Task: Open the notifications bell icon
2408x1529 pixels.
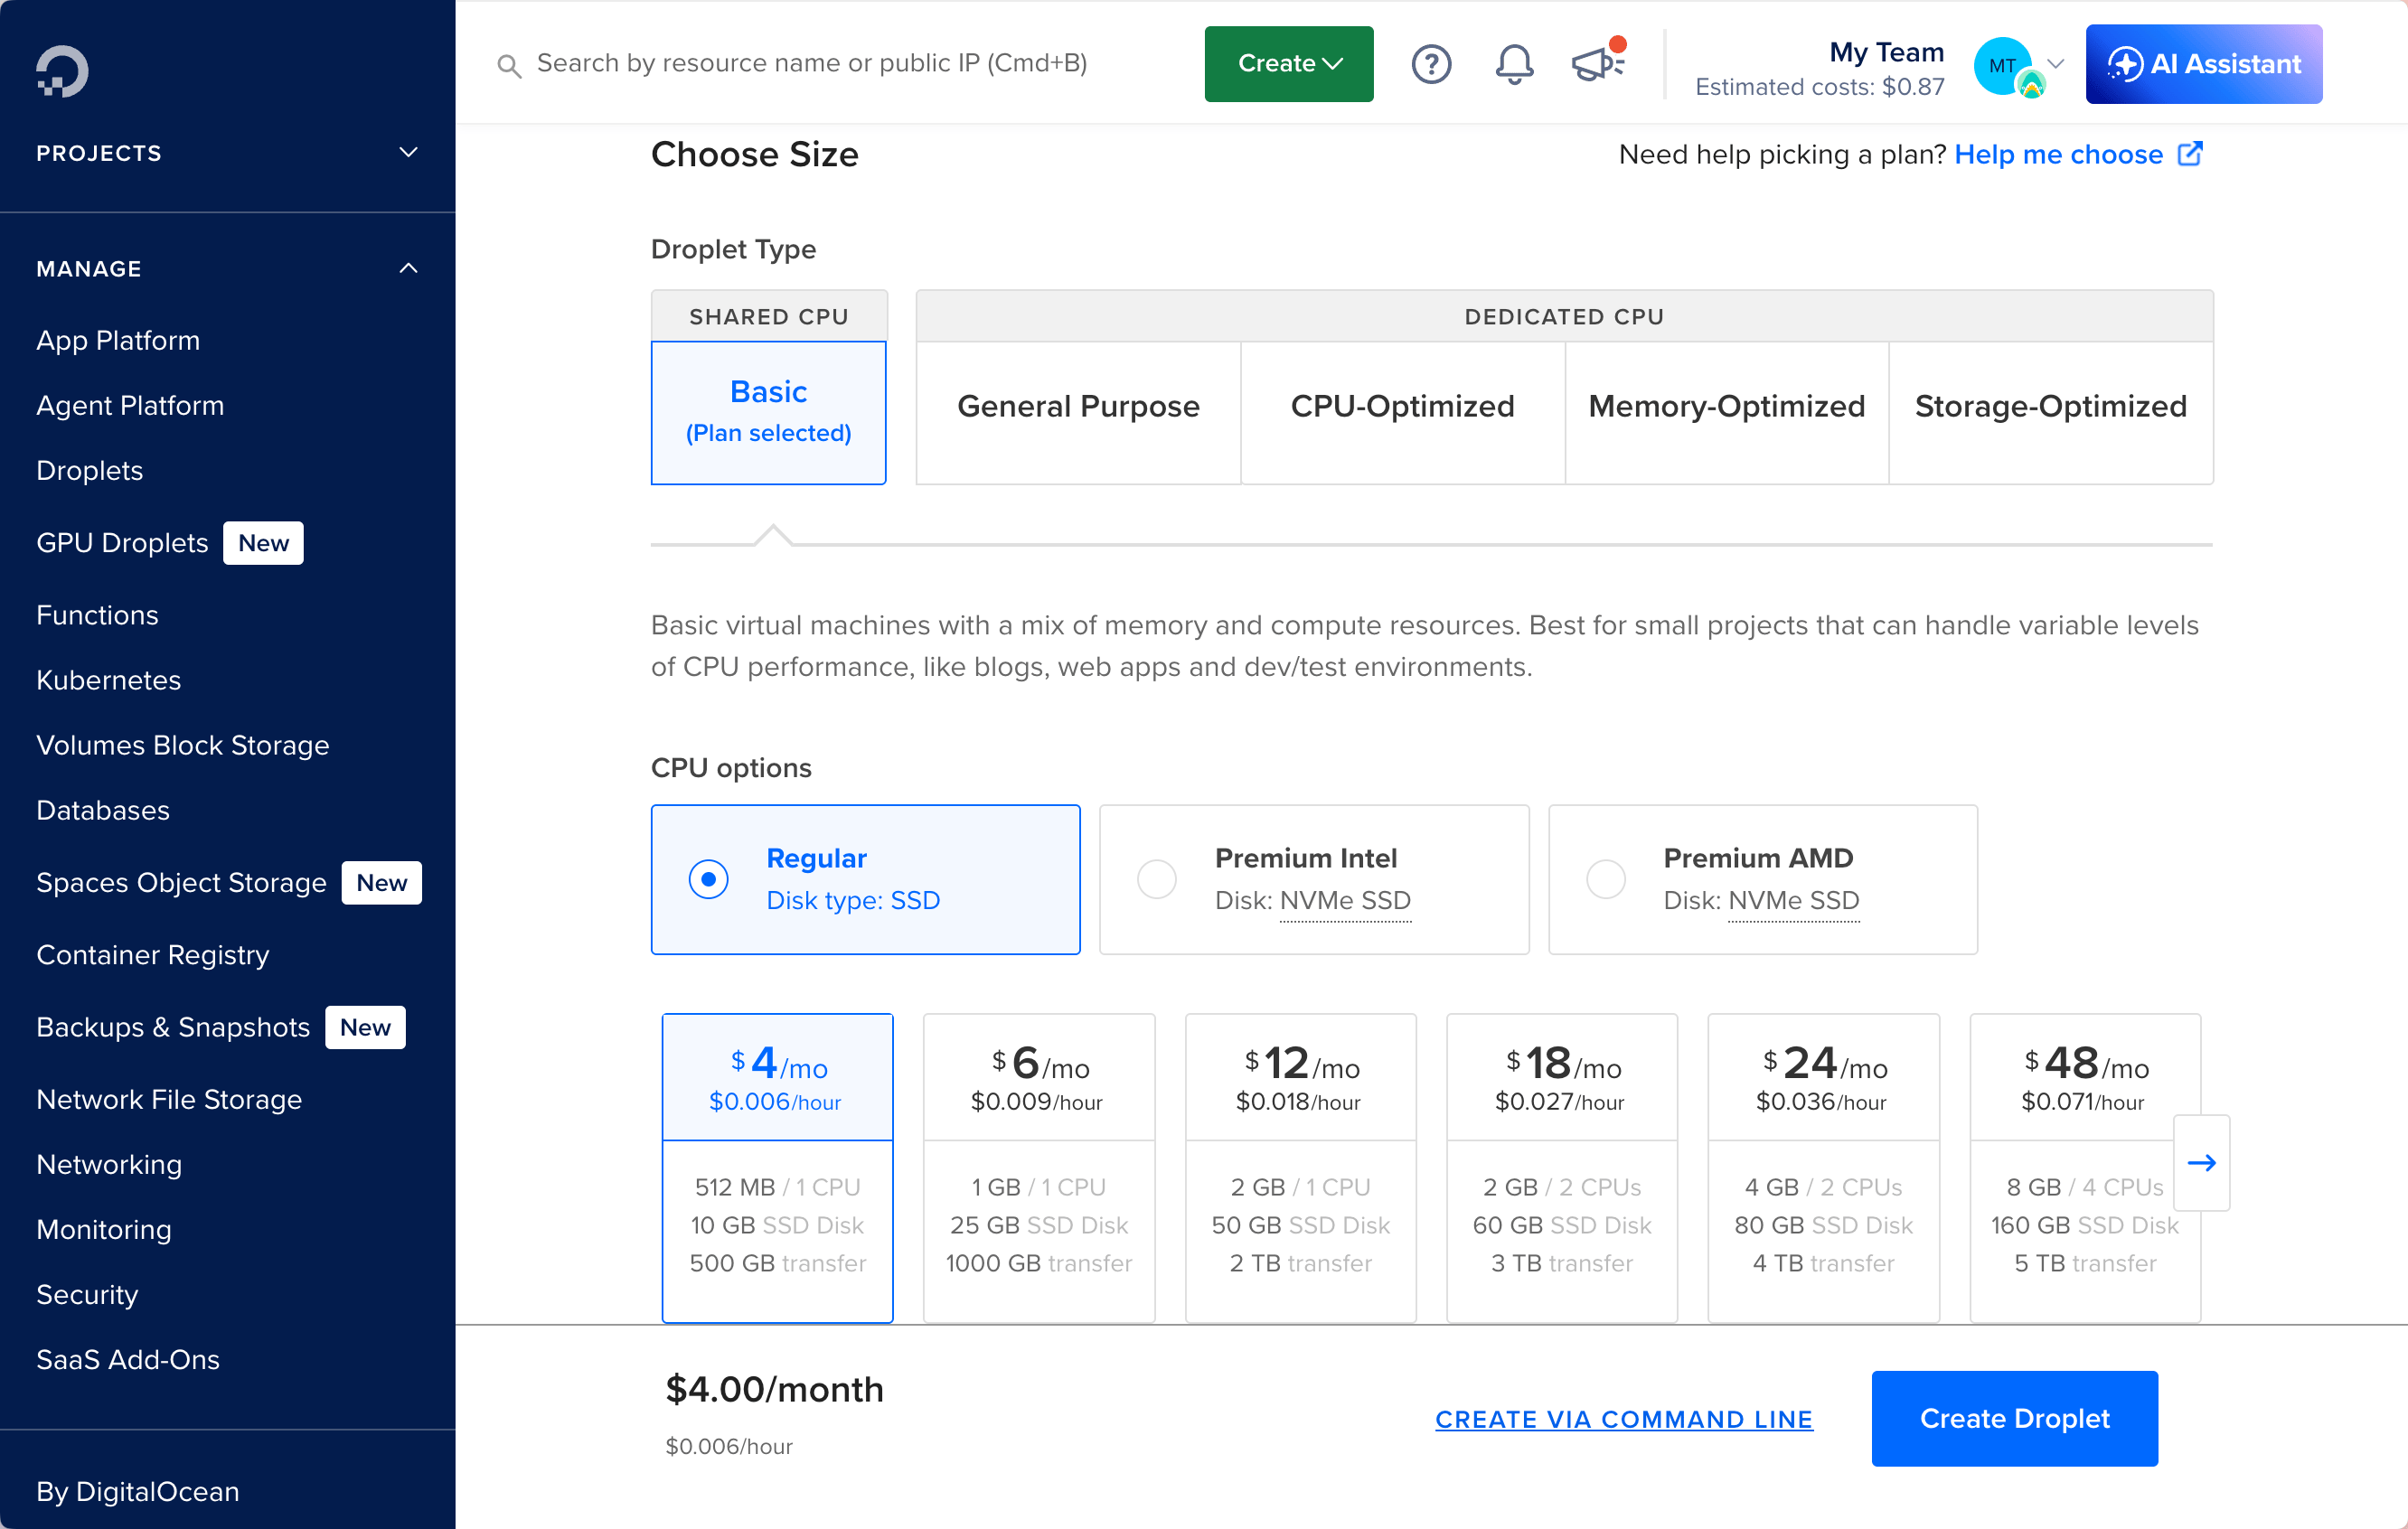Action: click(1514, 64)
